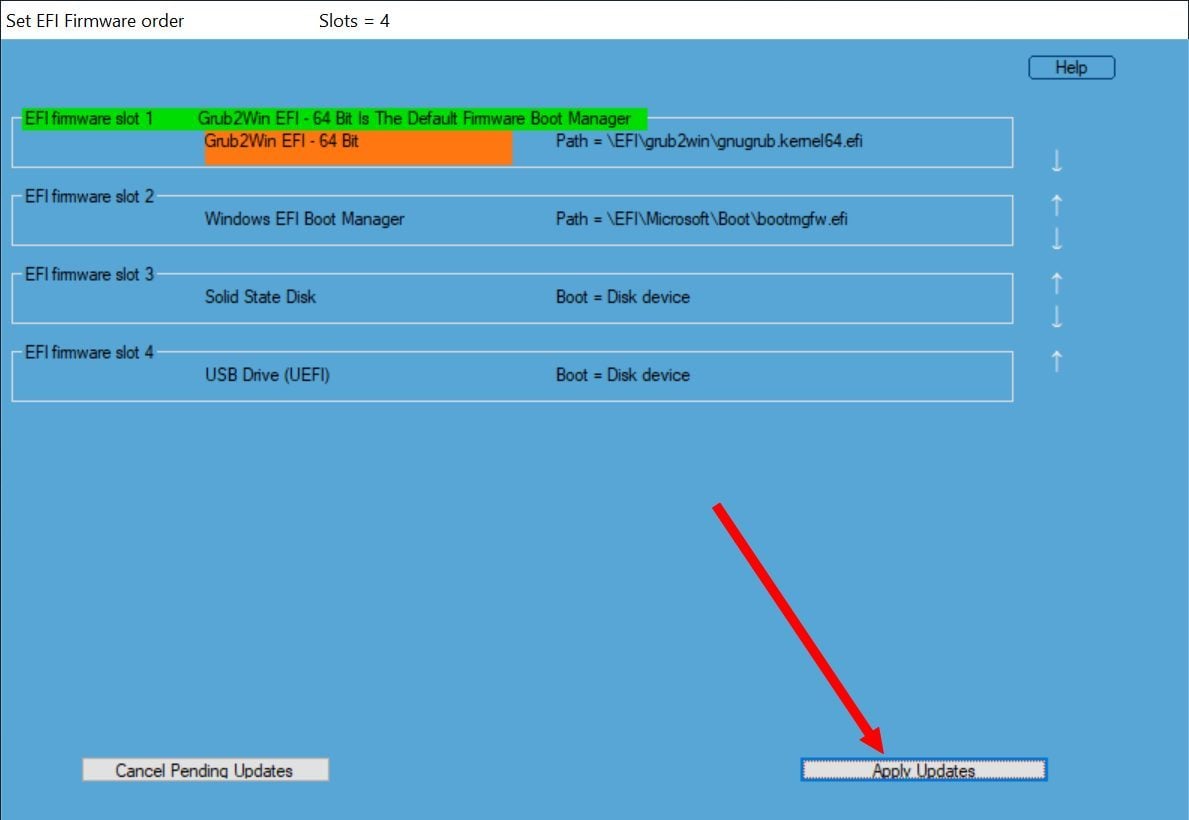
Task: Move slot 1 Grub2Win entry down
Action: (x=1056, y=161)
